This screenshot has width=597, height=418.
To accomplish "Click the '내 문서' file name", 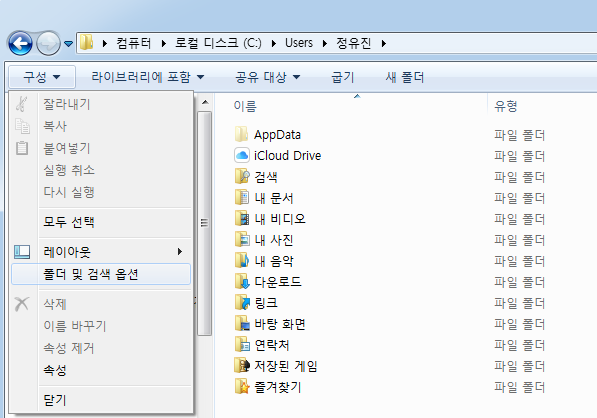I will 274,198.
